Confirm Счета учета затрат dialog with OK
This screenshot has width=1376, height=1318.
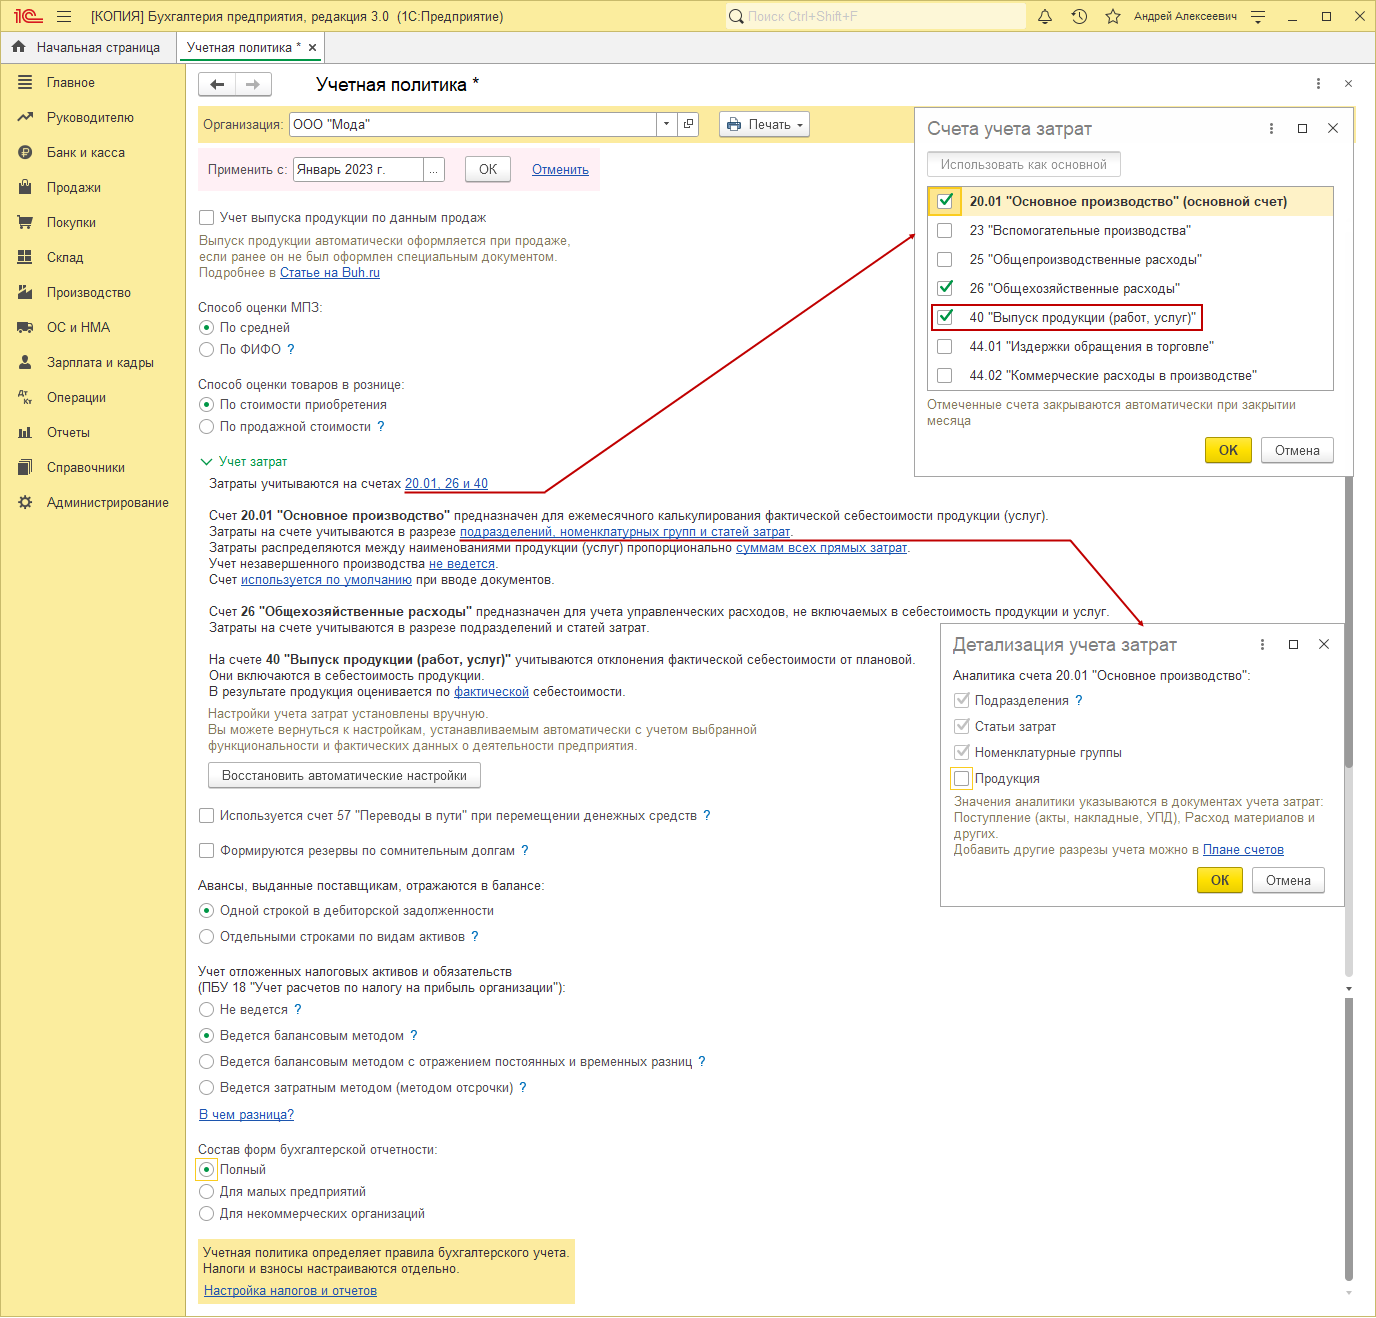pyautogui.click(x=1228, y=450)
